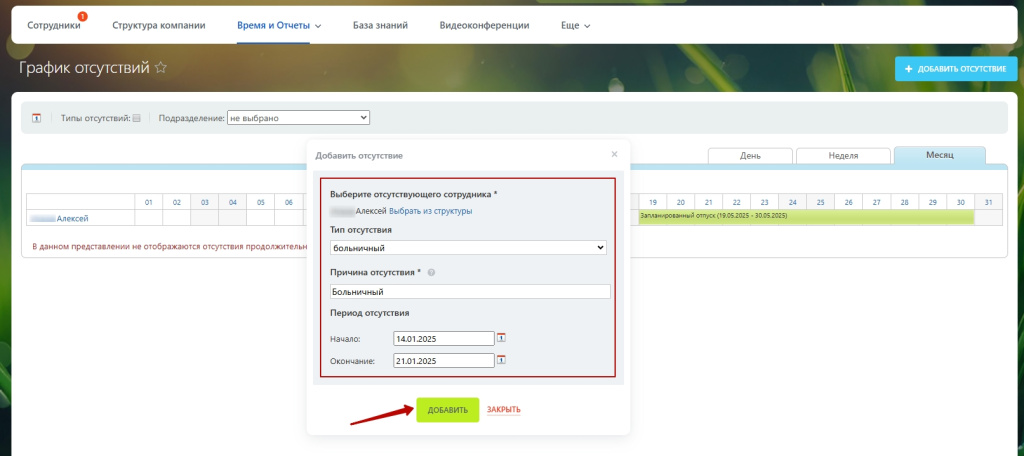
Task: Close the Добавить отсутствие dialog with X
Action: pyautogui.click(x=614, y=154)
